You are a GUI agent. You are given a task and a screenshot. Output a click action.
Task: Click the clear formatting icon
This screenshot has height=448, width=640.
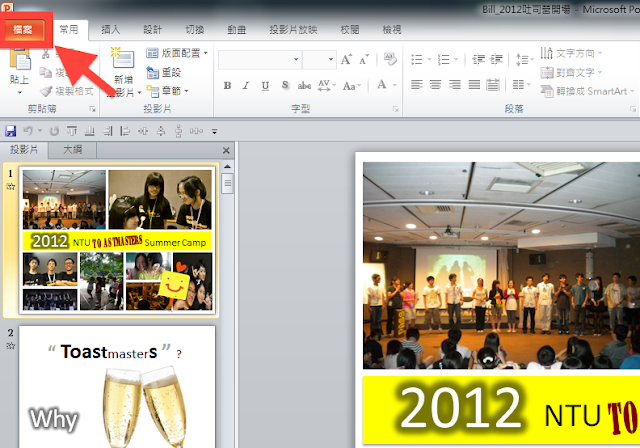[390, 60]
